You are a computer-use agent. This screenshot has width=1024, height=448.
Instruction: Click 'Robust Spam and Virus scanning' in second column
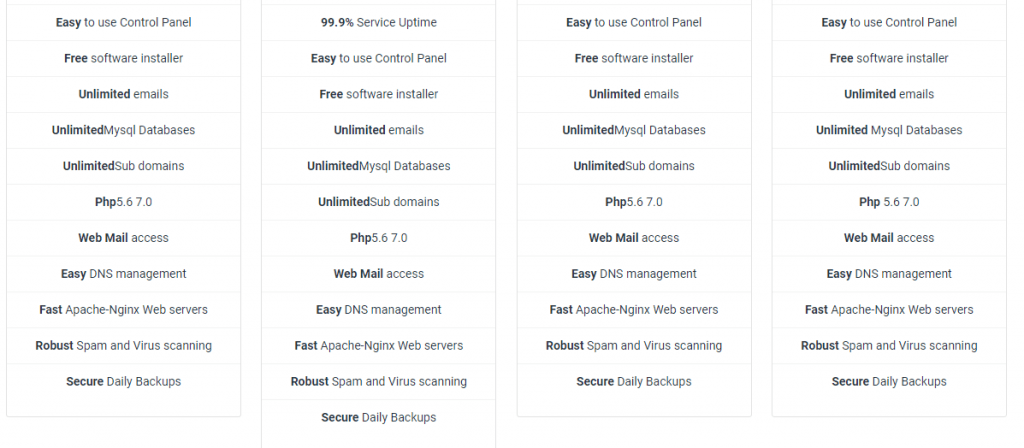(379, 381)
